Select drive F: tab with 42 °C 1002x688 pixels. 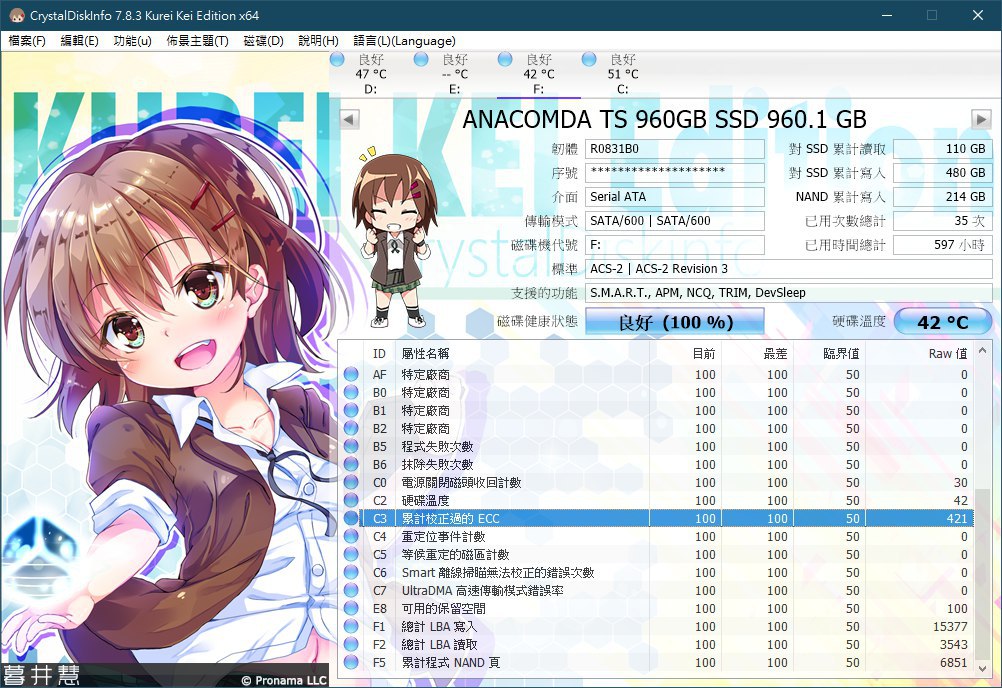pyautogui.click(x=539, y=74)
